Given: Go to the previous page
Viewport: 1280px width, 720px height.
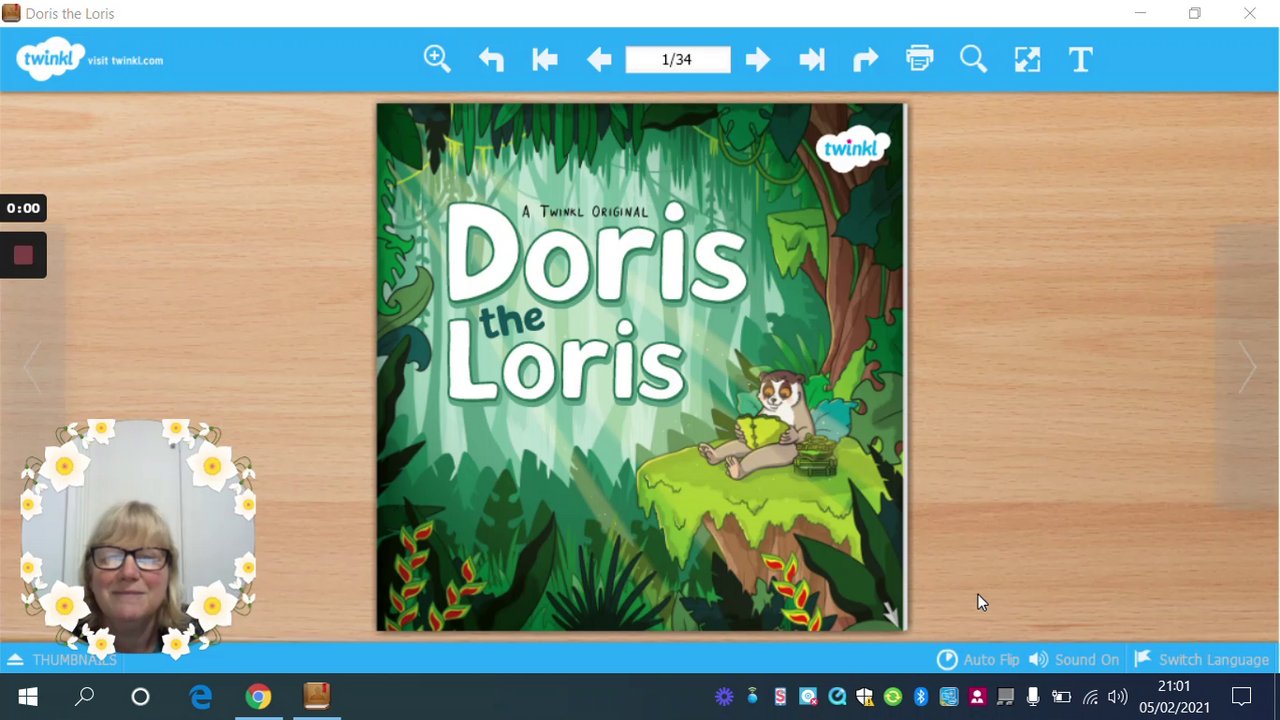Looking at the screenshot, I should pos(599,60).
